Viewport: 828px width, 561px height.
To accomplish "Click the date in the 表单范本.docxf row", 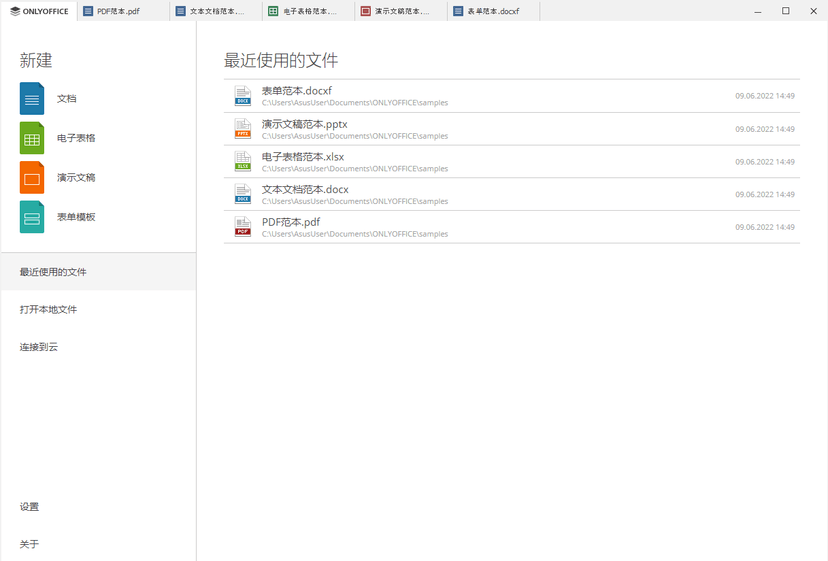I will tap(765, 96).
